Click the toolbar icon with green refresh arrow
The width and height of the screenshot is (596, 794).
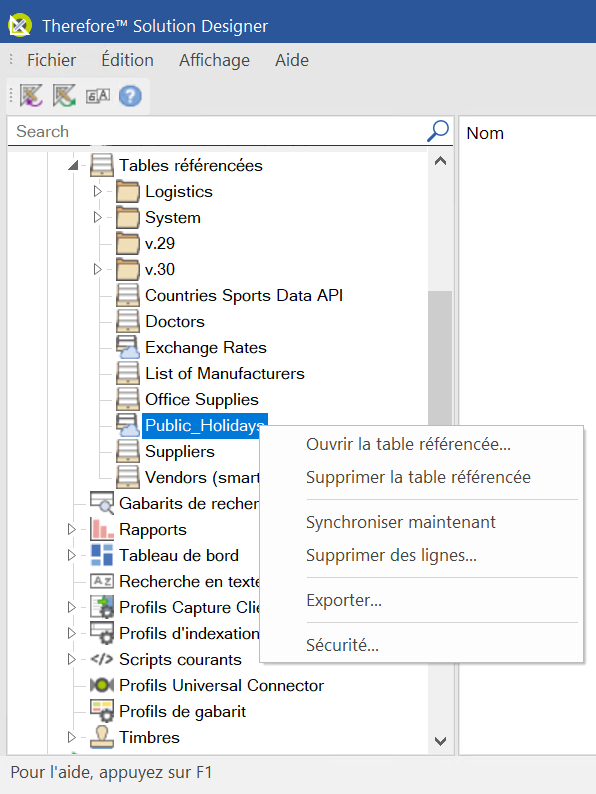[x=64, y=96]
